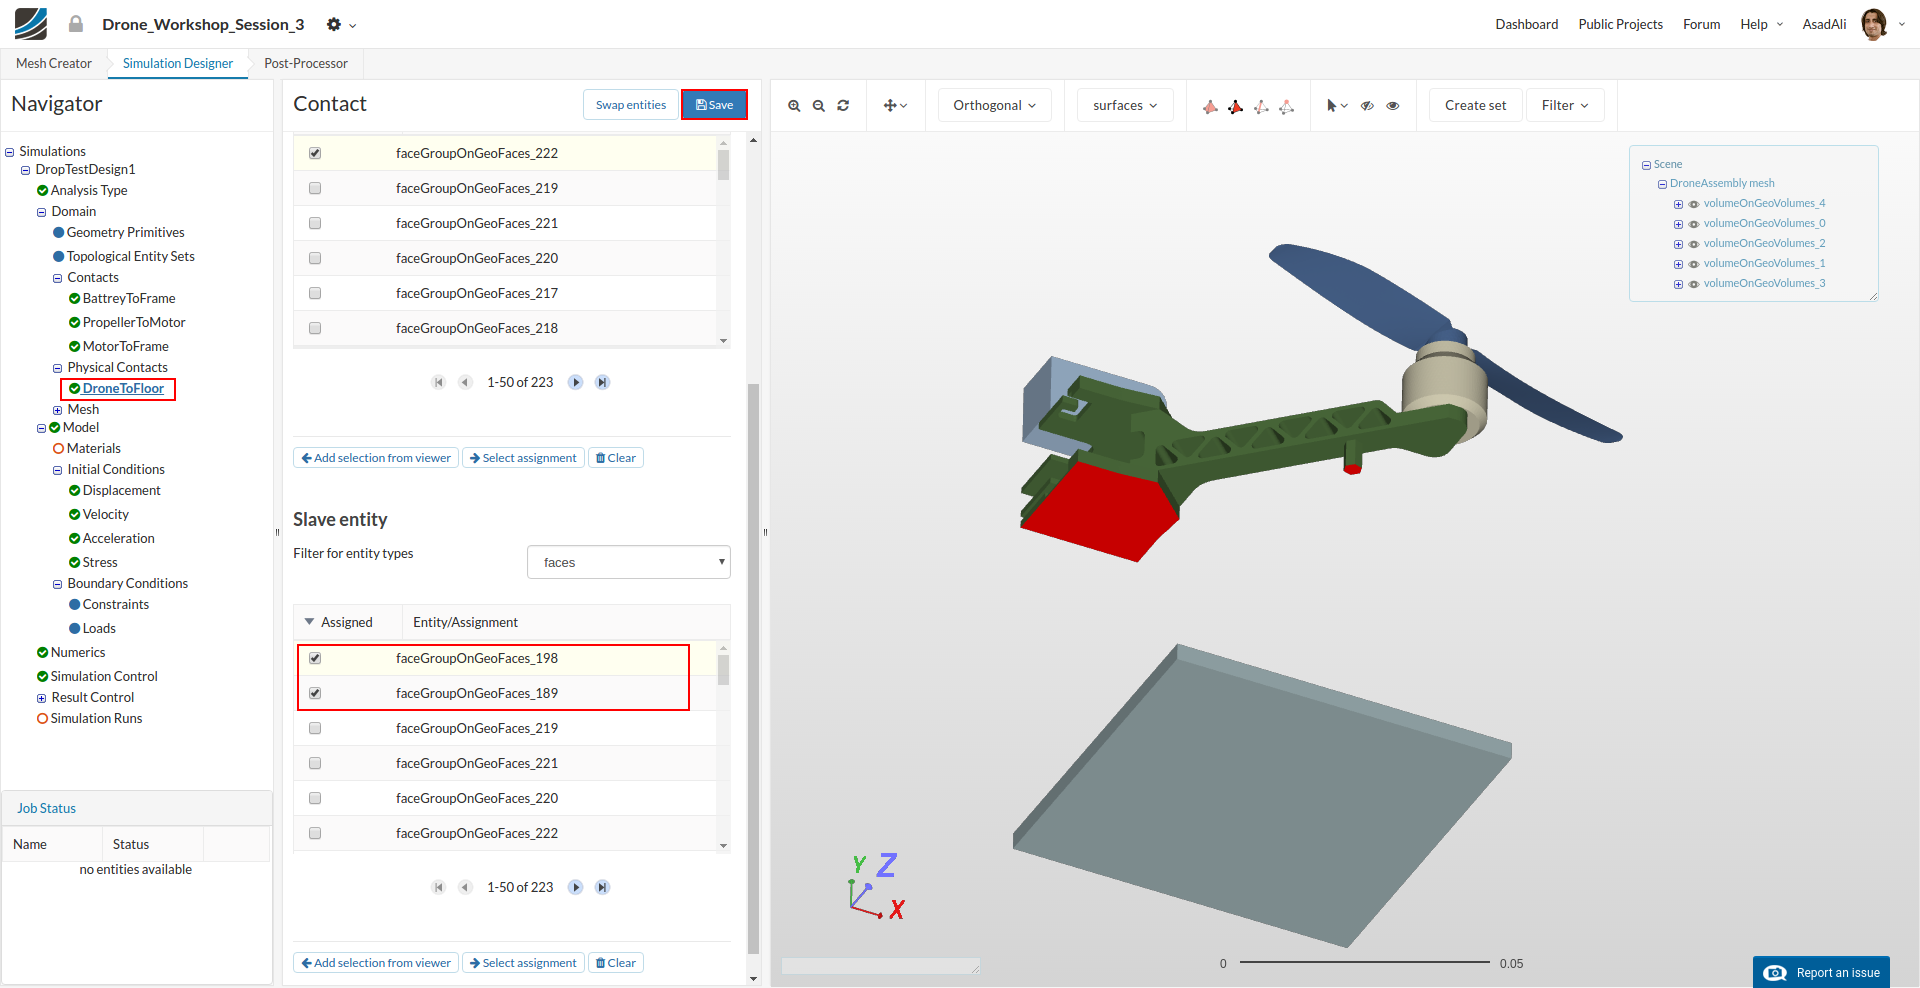Expand the Mesh tree node
The height and width of the screenshot is (988, 1920).
pyautogui.click(x=57, y=410)
